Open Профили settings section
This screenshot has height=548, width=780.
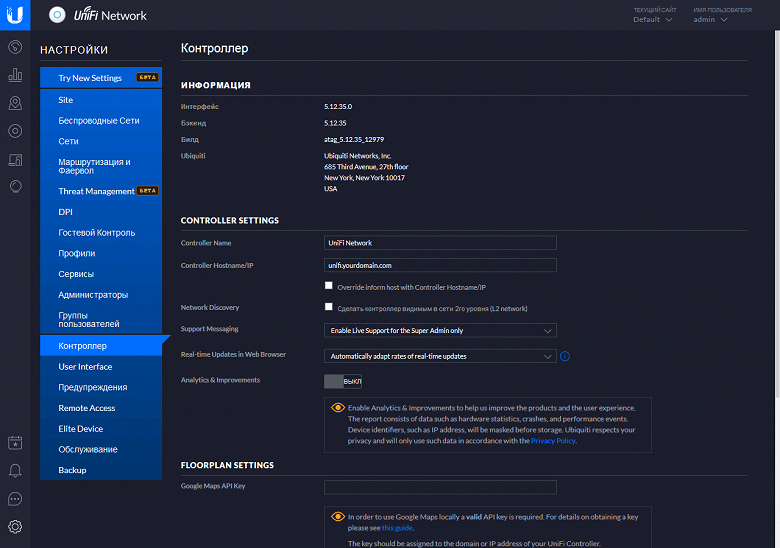pyautogui.click(x=101, y=253)
